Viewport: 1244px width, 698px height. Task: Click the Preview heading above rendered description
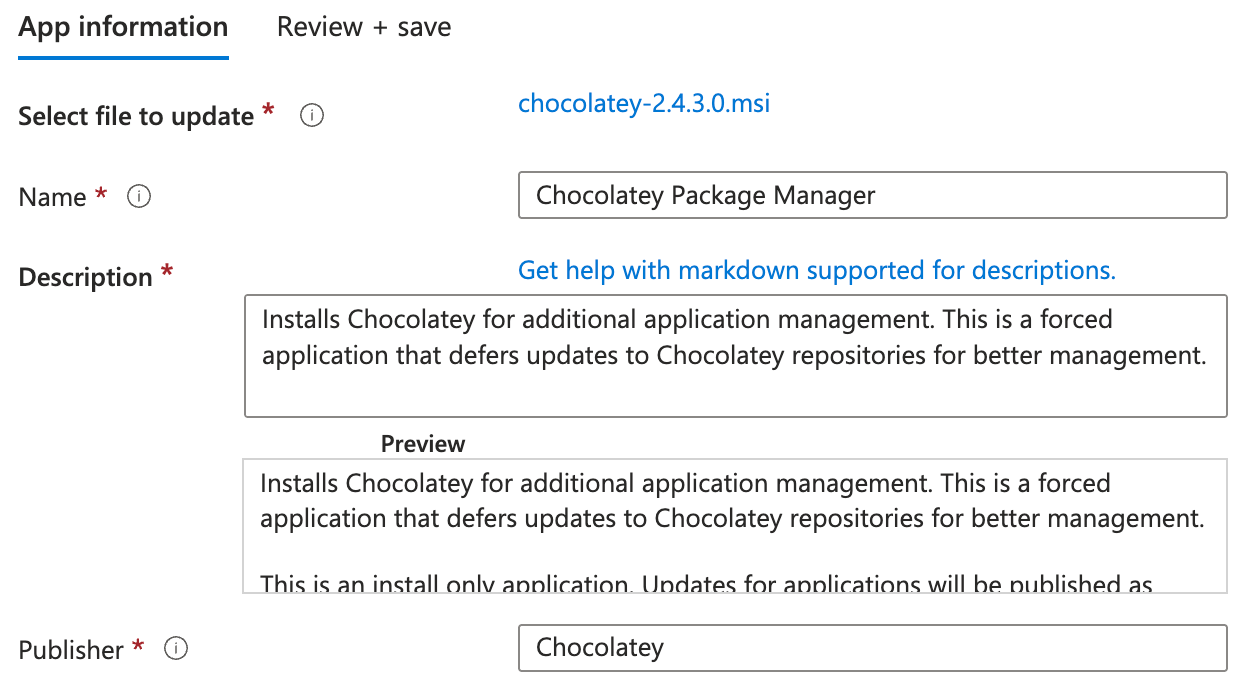(423, 443)
